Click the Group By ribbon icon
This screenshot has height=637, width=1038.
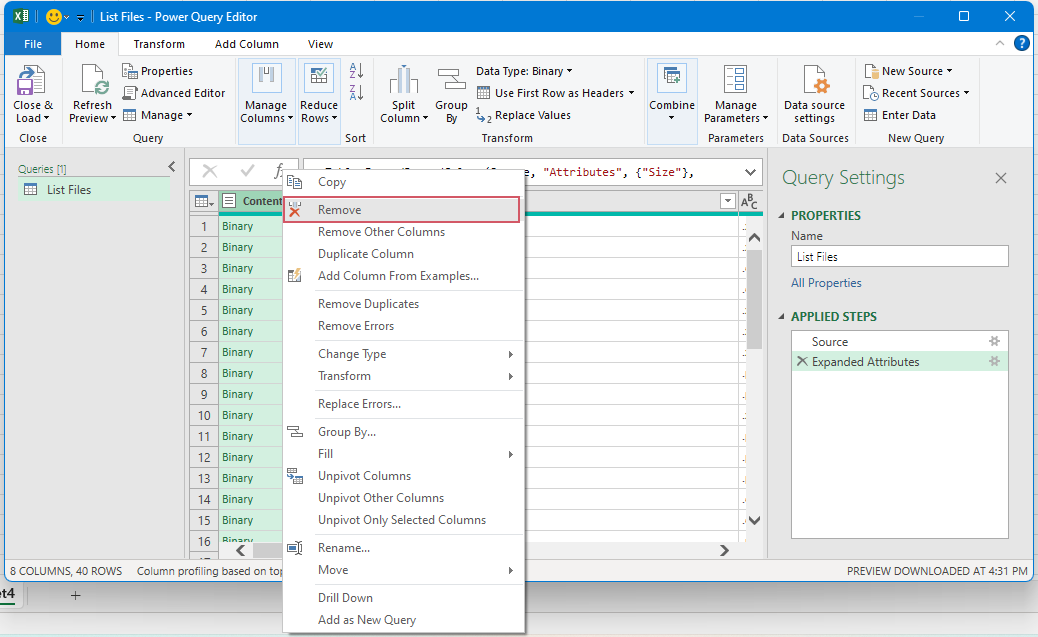point(451,80)
